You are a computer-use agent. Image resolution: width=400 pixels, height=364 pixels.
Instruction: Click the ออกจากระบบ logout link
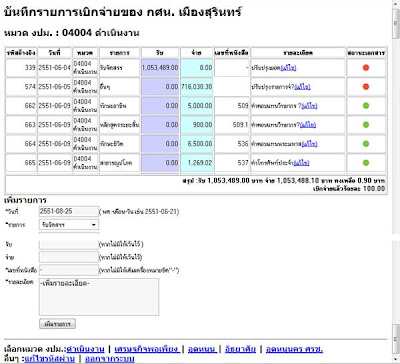[x=110, y=359]
